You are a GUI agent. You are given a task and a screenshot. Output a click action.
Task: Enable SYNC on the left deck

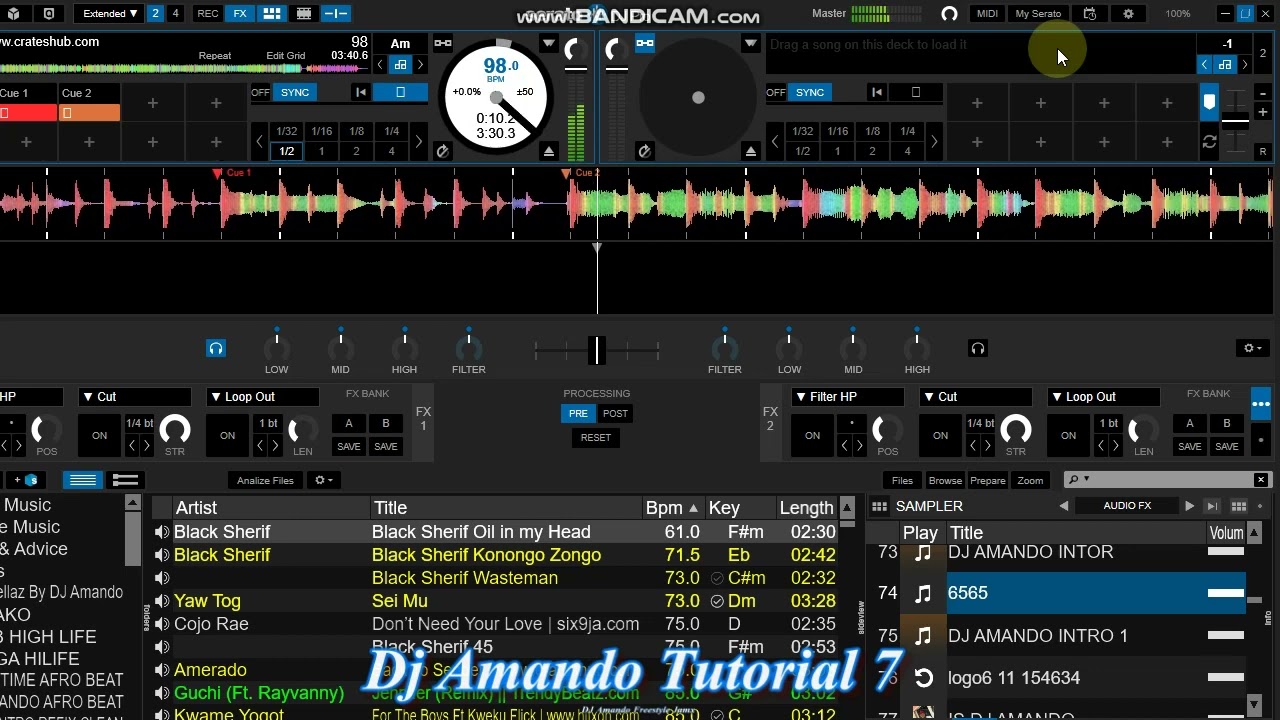pyautogui.click(x=295, y=92)
